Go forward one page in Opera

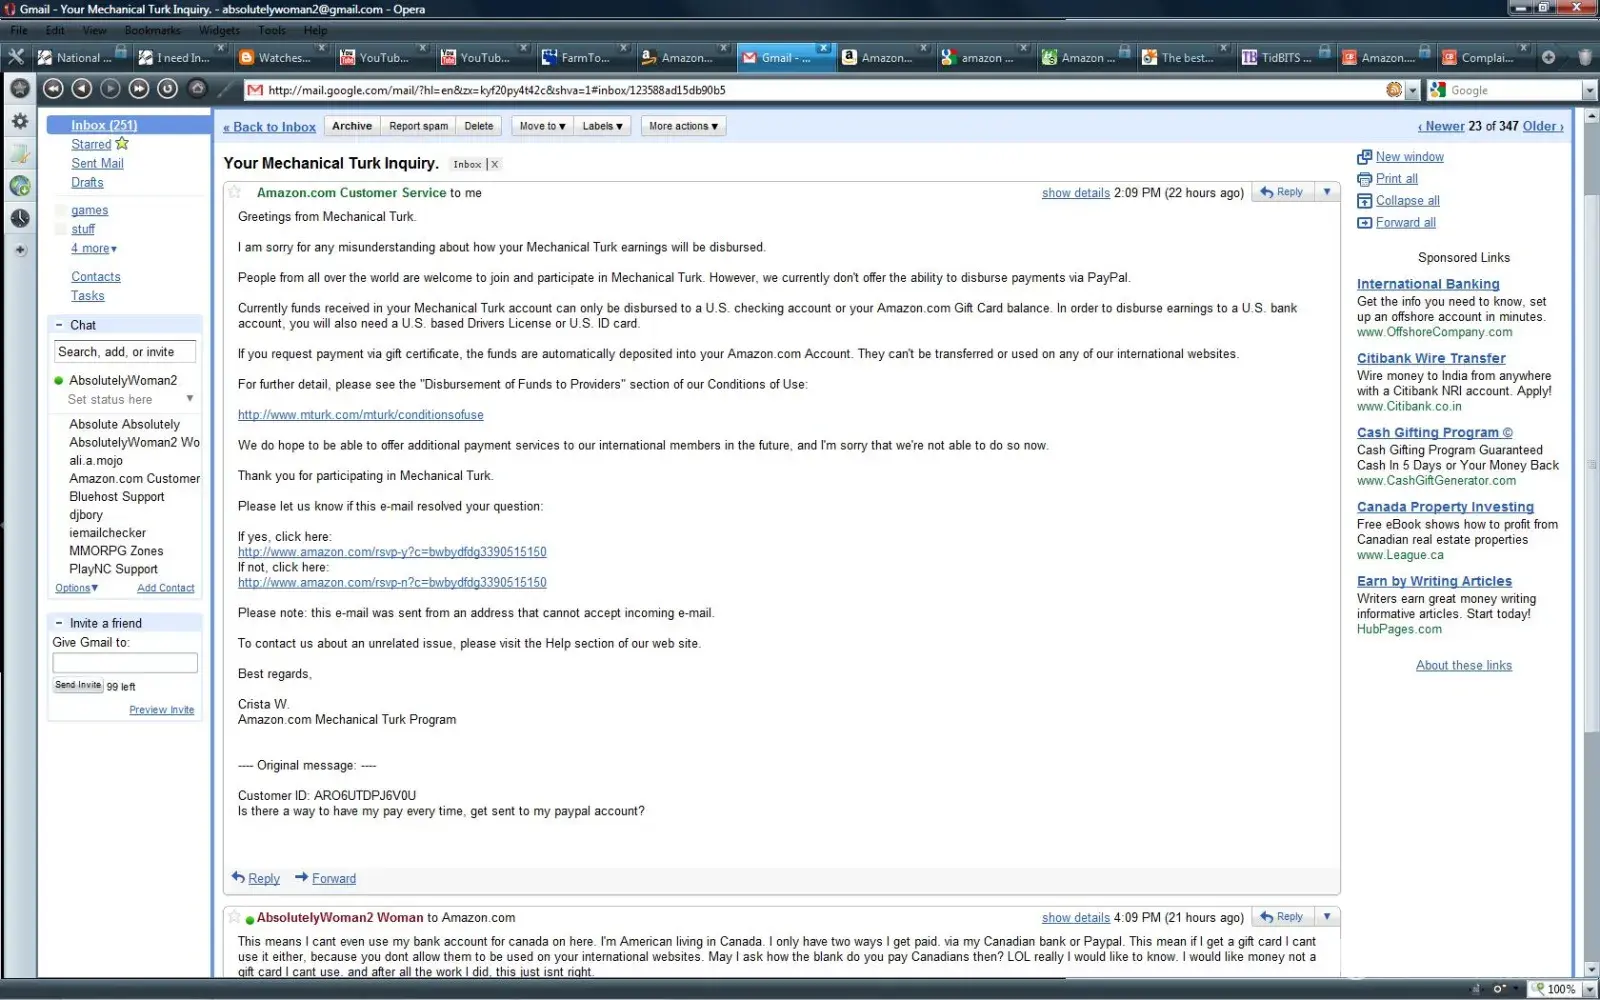(x=110, y=89)
